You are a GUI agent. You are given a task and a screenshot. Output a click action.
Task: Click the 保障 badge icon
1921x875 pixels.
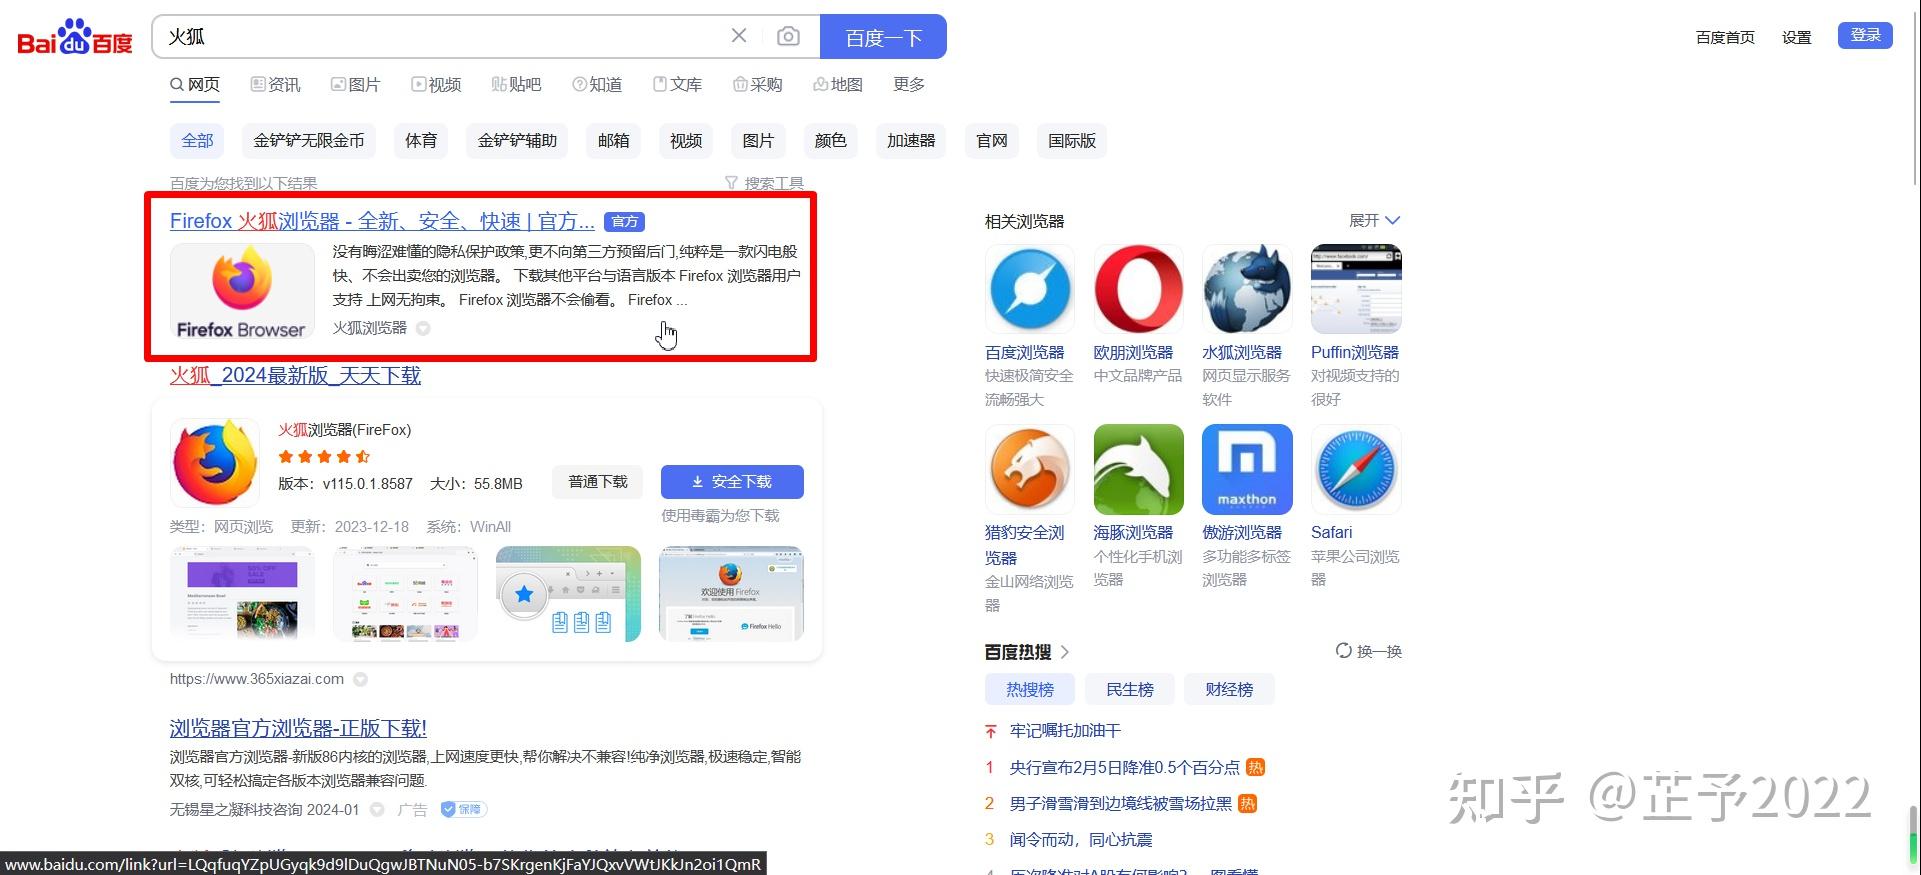pyautogui.click(x=463, y=809)
